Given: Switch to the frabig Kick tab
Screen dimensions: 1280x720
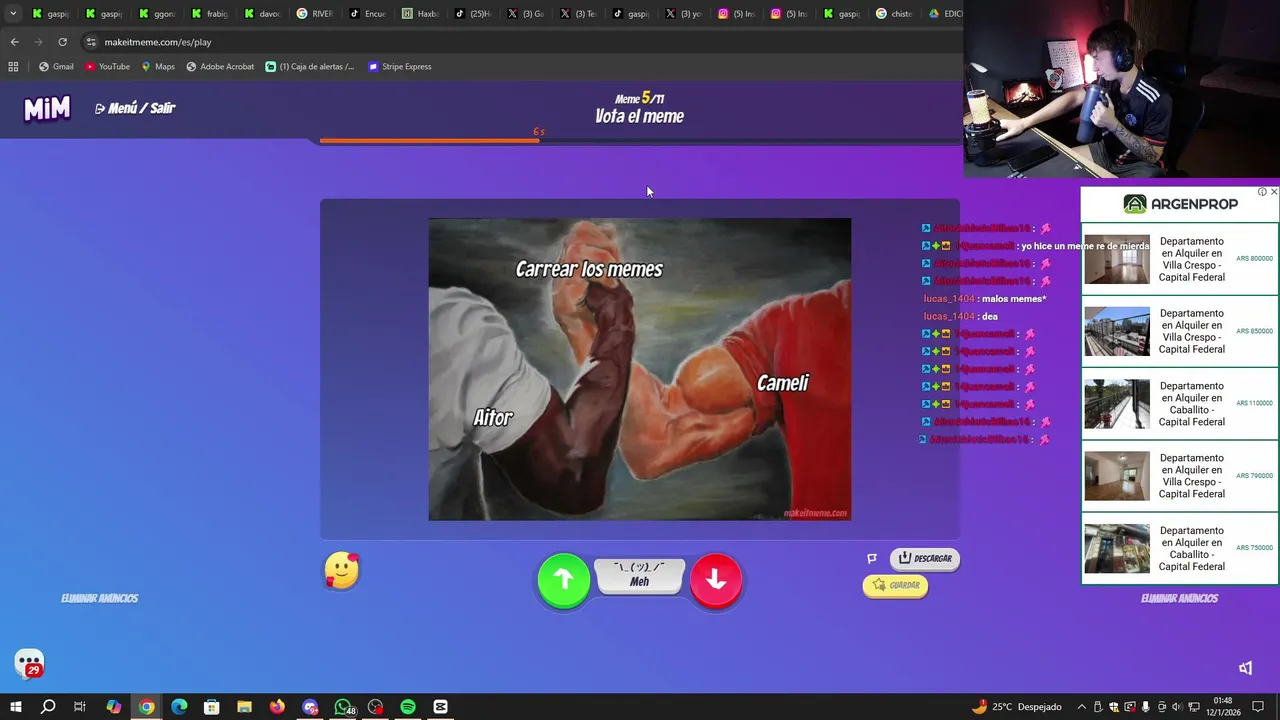Looking at the screenshot, I should (x=209, y=14).
